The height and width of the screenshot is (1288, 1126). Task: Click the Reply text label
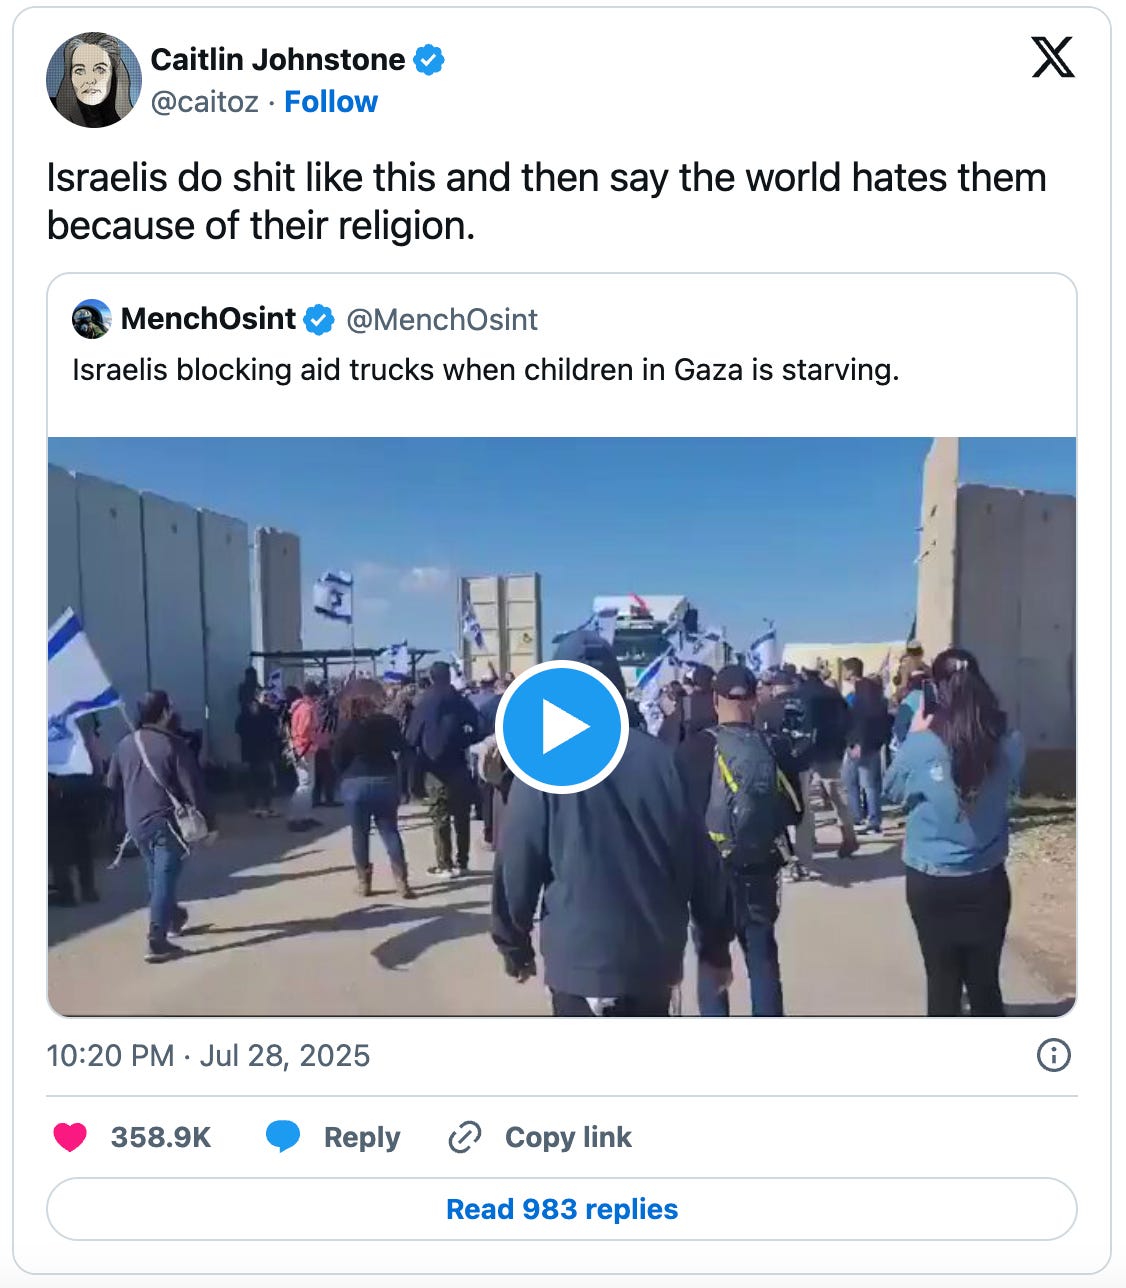[x=362, y=1137]
